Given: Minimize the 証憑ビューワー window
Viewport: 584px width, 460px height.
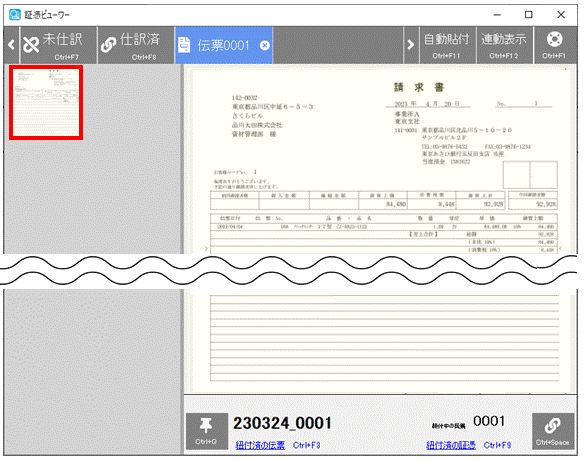Looking at the screenshot, I should pos(497,15).
